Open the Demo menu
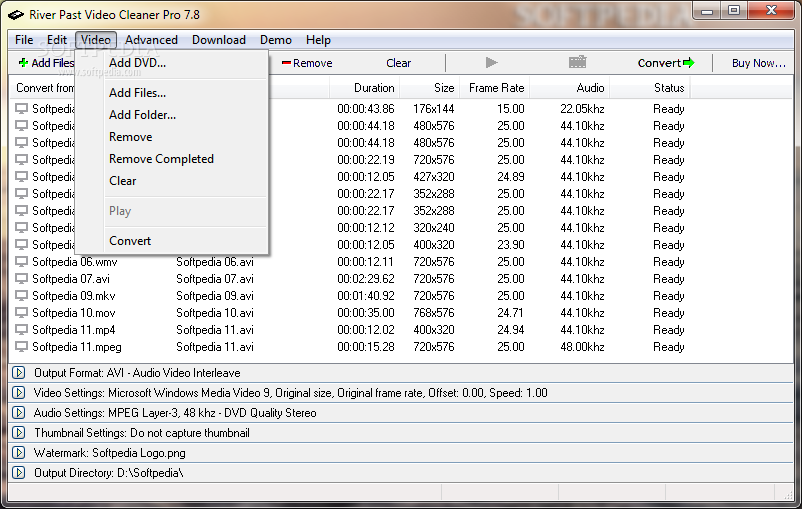The image size is (802, 509). [276, 40]
